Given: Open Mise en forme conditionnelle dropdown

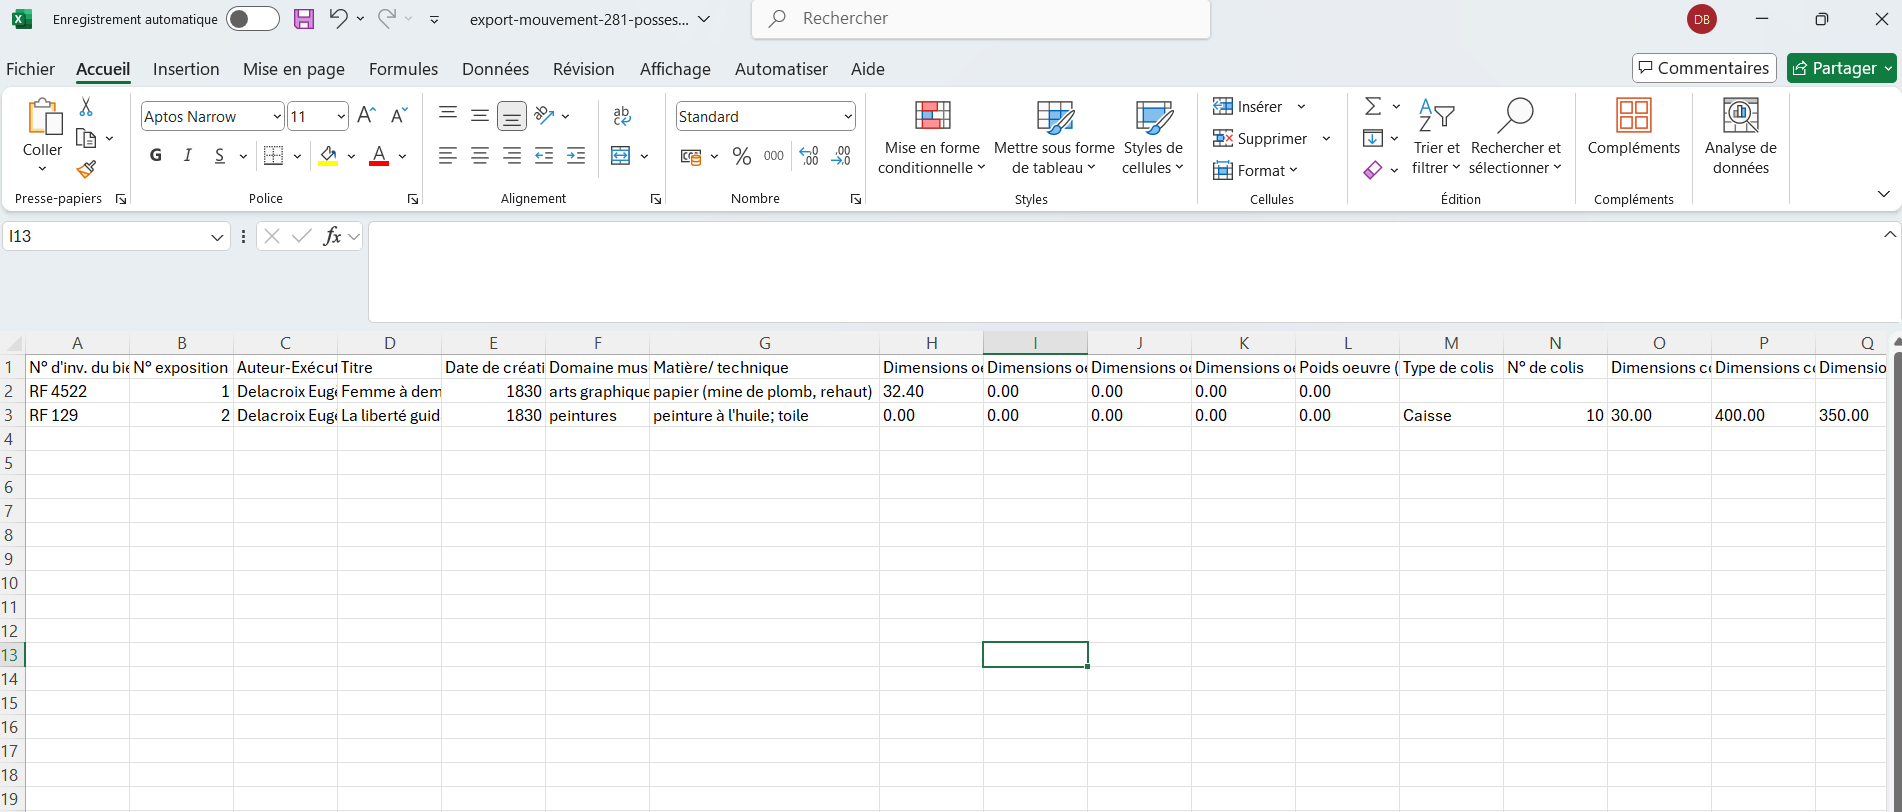Looking at the screenshot, I should (x=932, y=136).
